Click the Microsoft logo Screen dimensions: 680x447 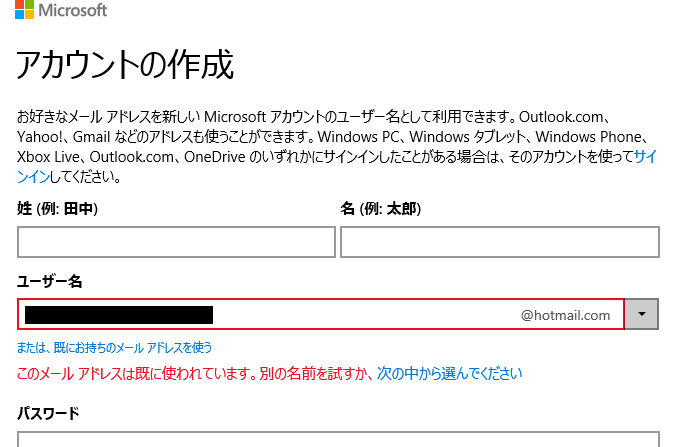(61, 10)
